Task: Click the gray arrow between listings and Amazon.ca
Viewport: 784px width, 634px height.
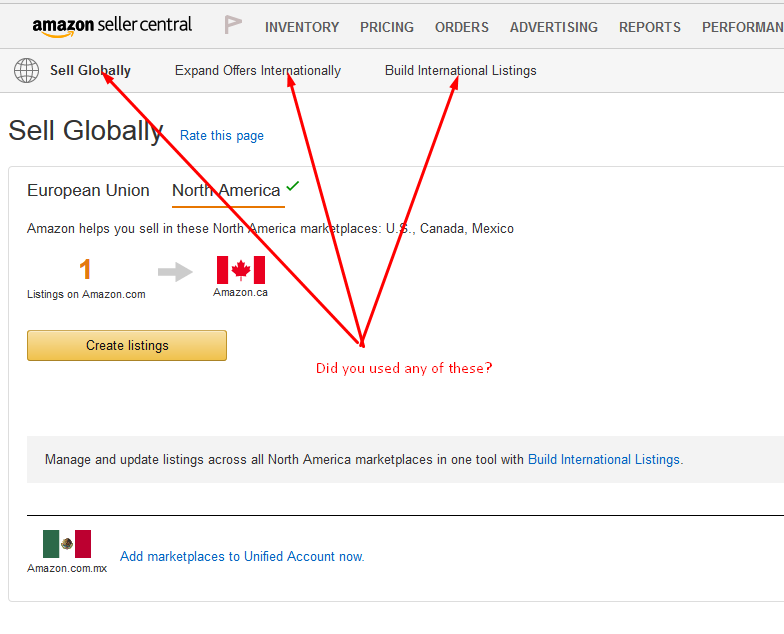Action: [175, 272]
